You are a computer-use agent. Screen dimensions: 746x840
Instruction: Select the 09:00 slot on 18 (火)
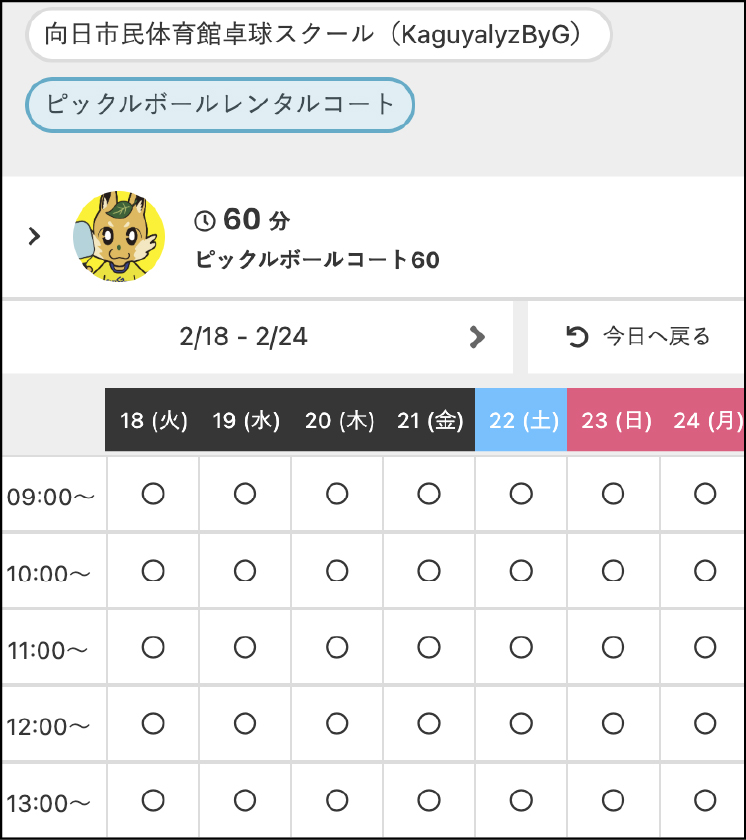coord(153,493)
